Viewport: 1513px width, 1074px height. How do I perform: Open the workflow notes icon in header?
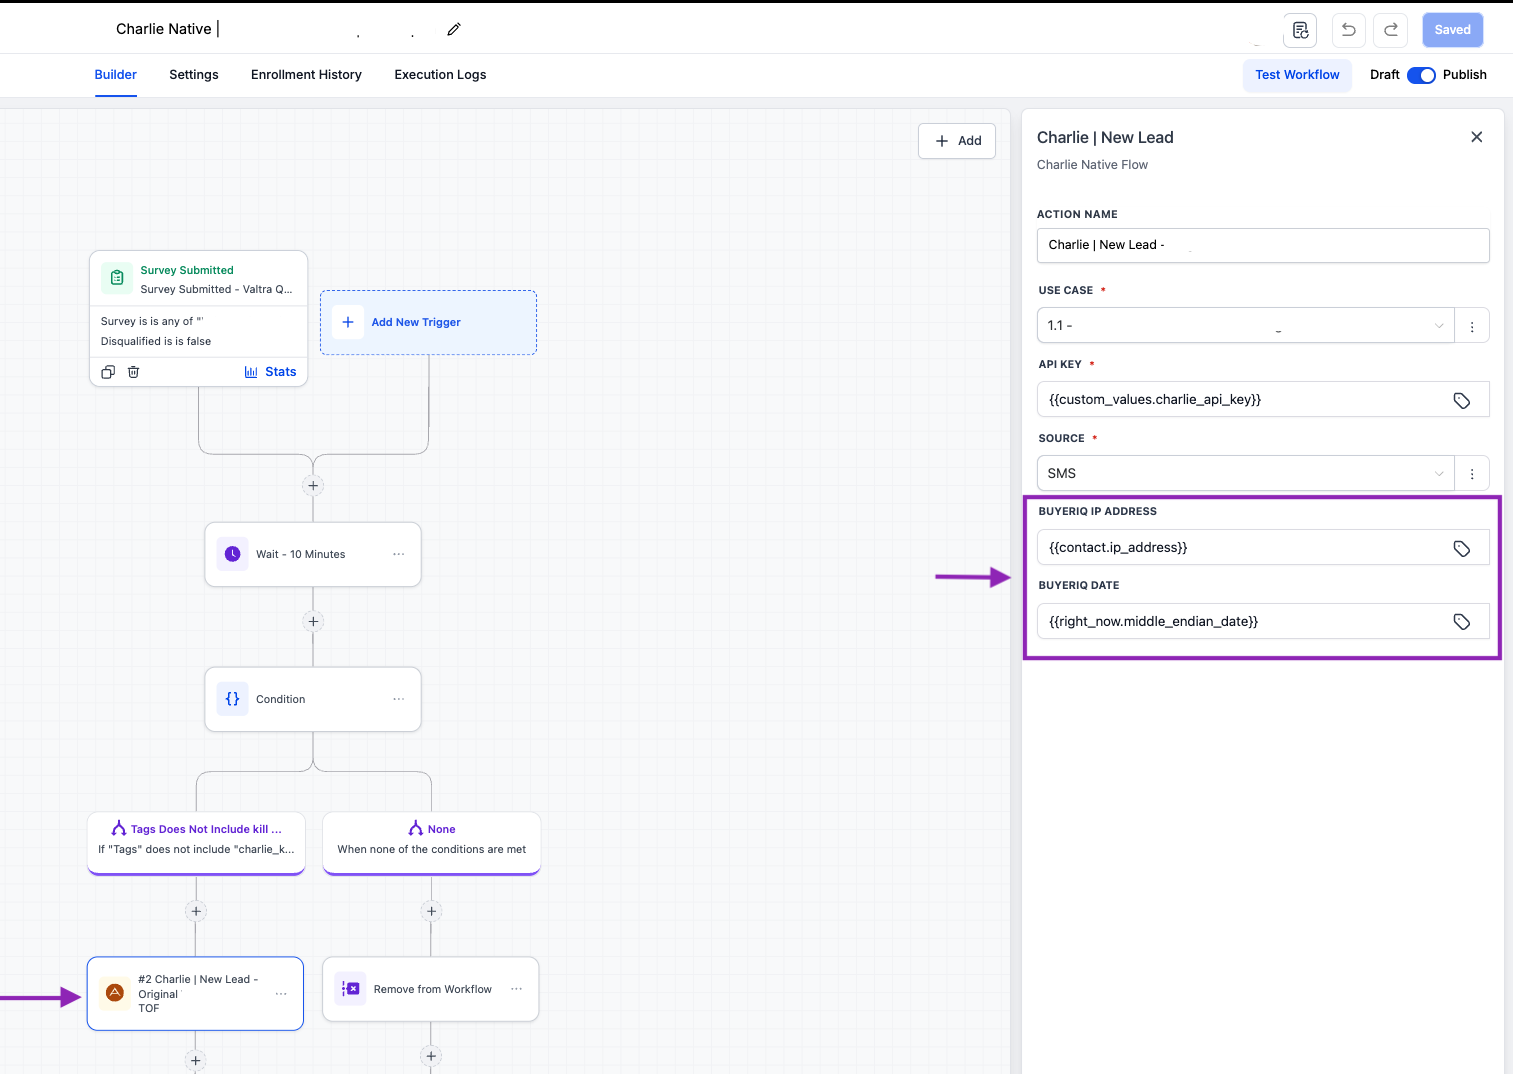tap(1300, 30)
